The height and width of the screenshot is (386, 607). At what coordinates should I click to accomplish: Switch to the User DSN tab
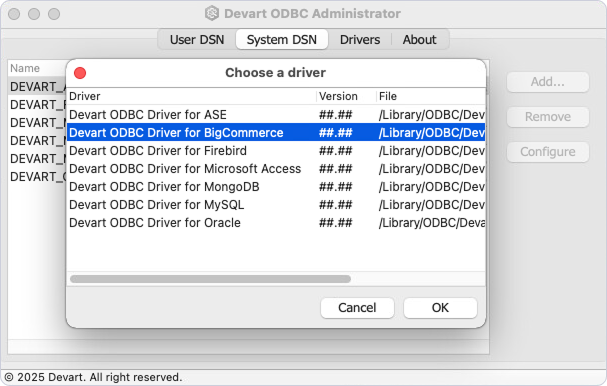[x=197, y=39]
